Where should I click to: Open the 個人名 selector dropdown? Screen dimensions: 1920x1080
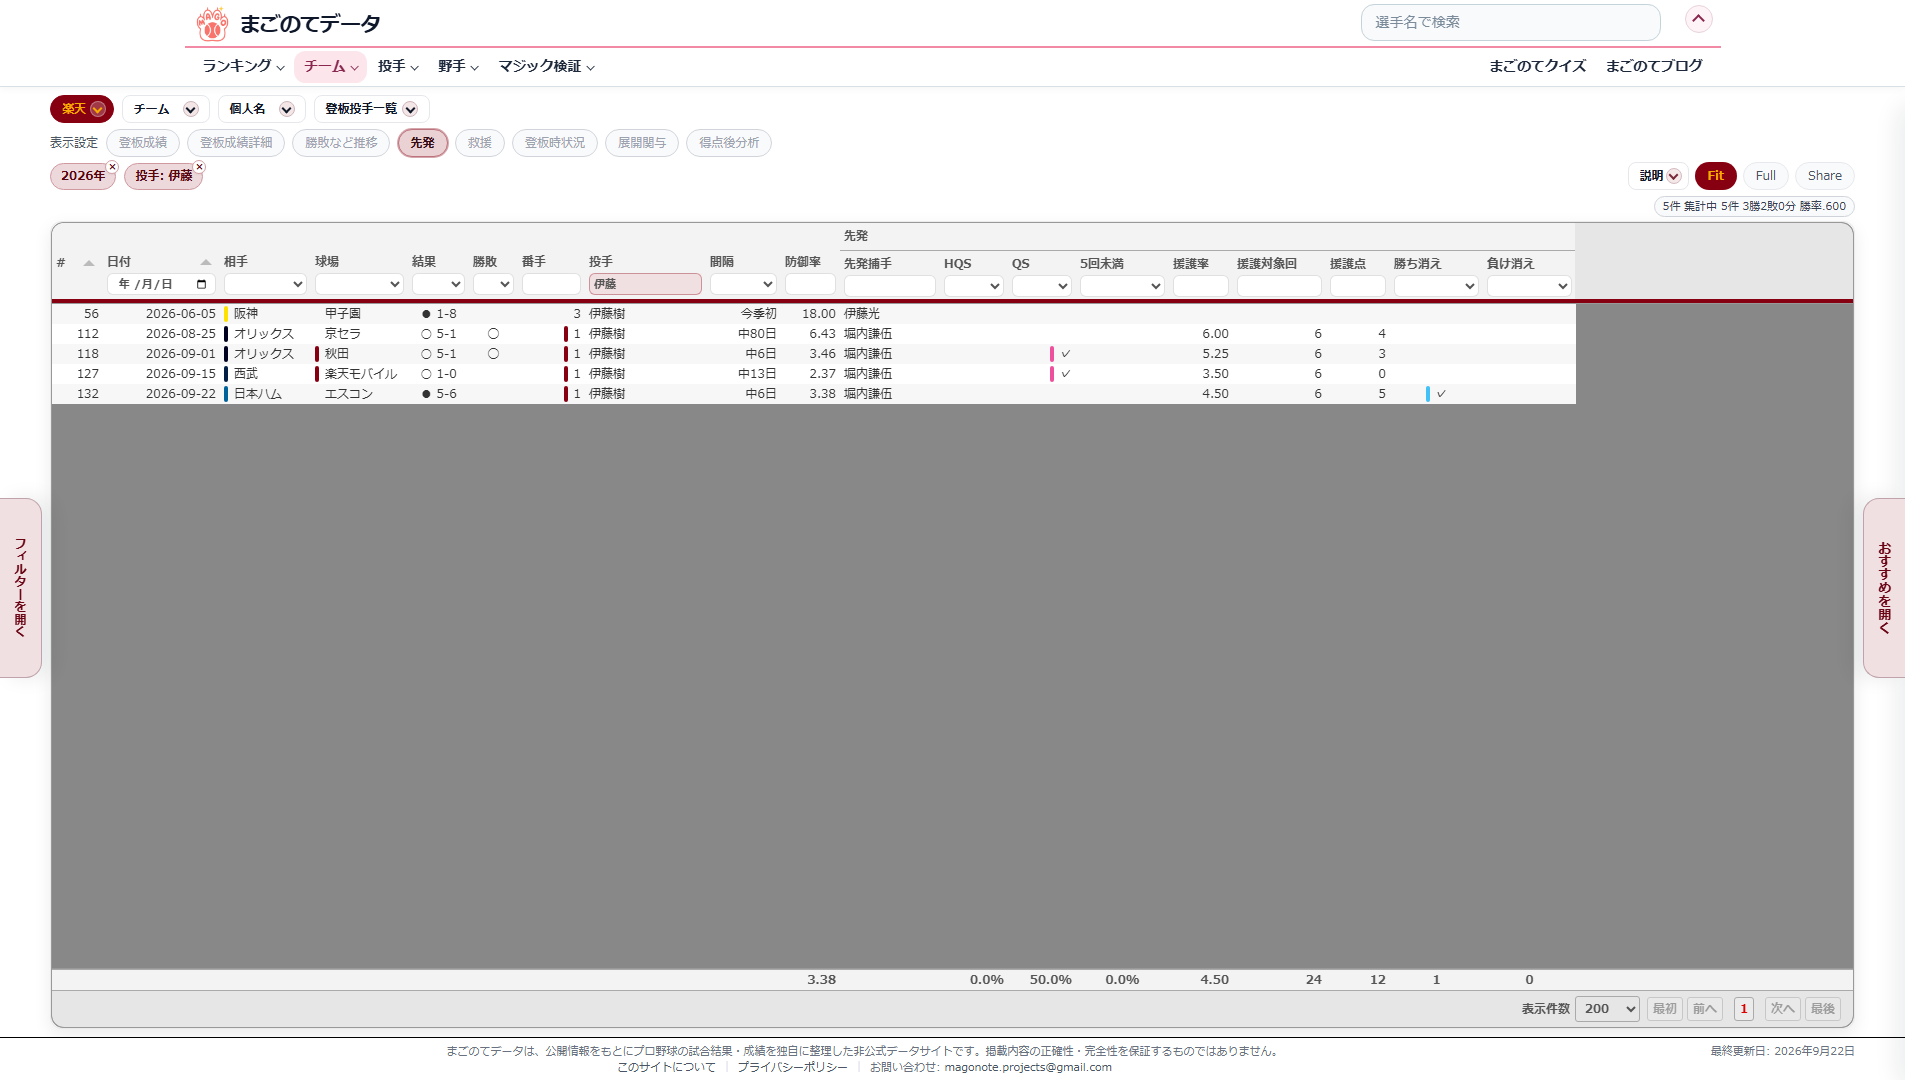(261, 109)
